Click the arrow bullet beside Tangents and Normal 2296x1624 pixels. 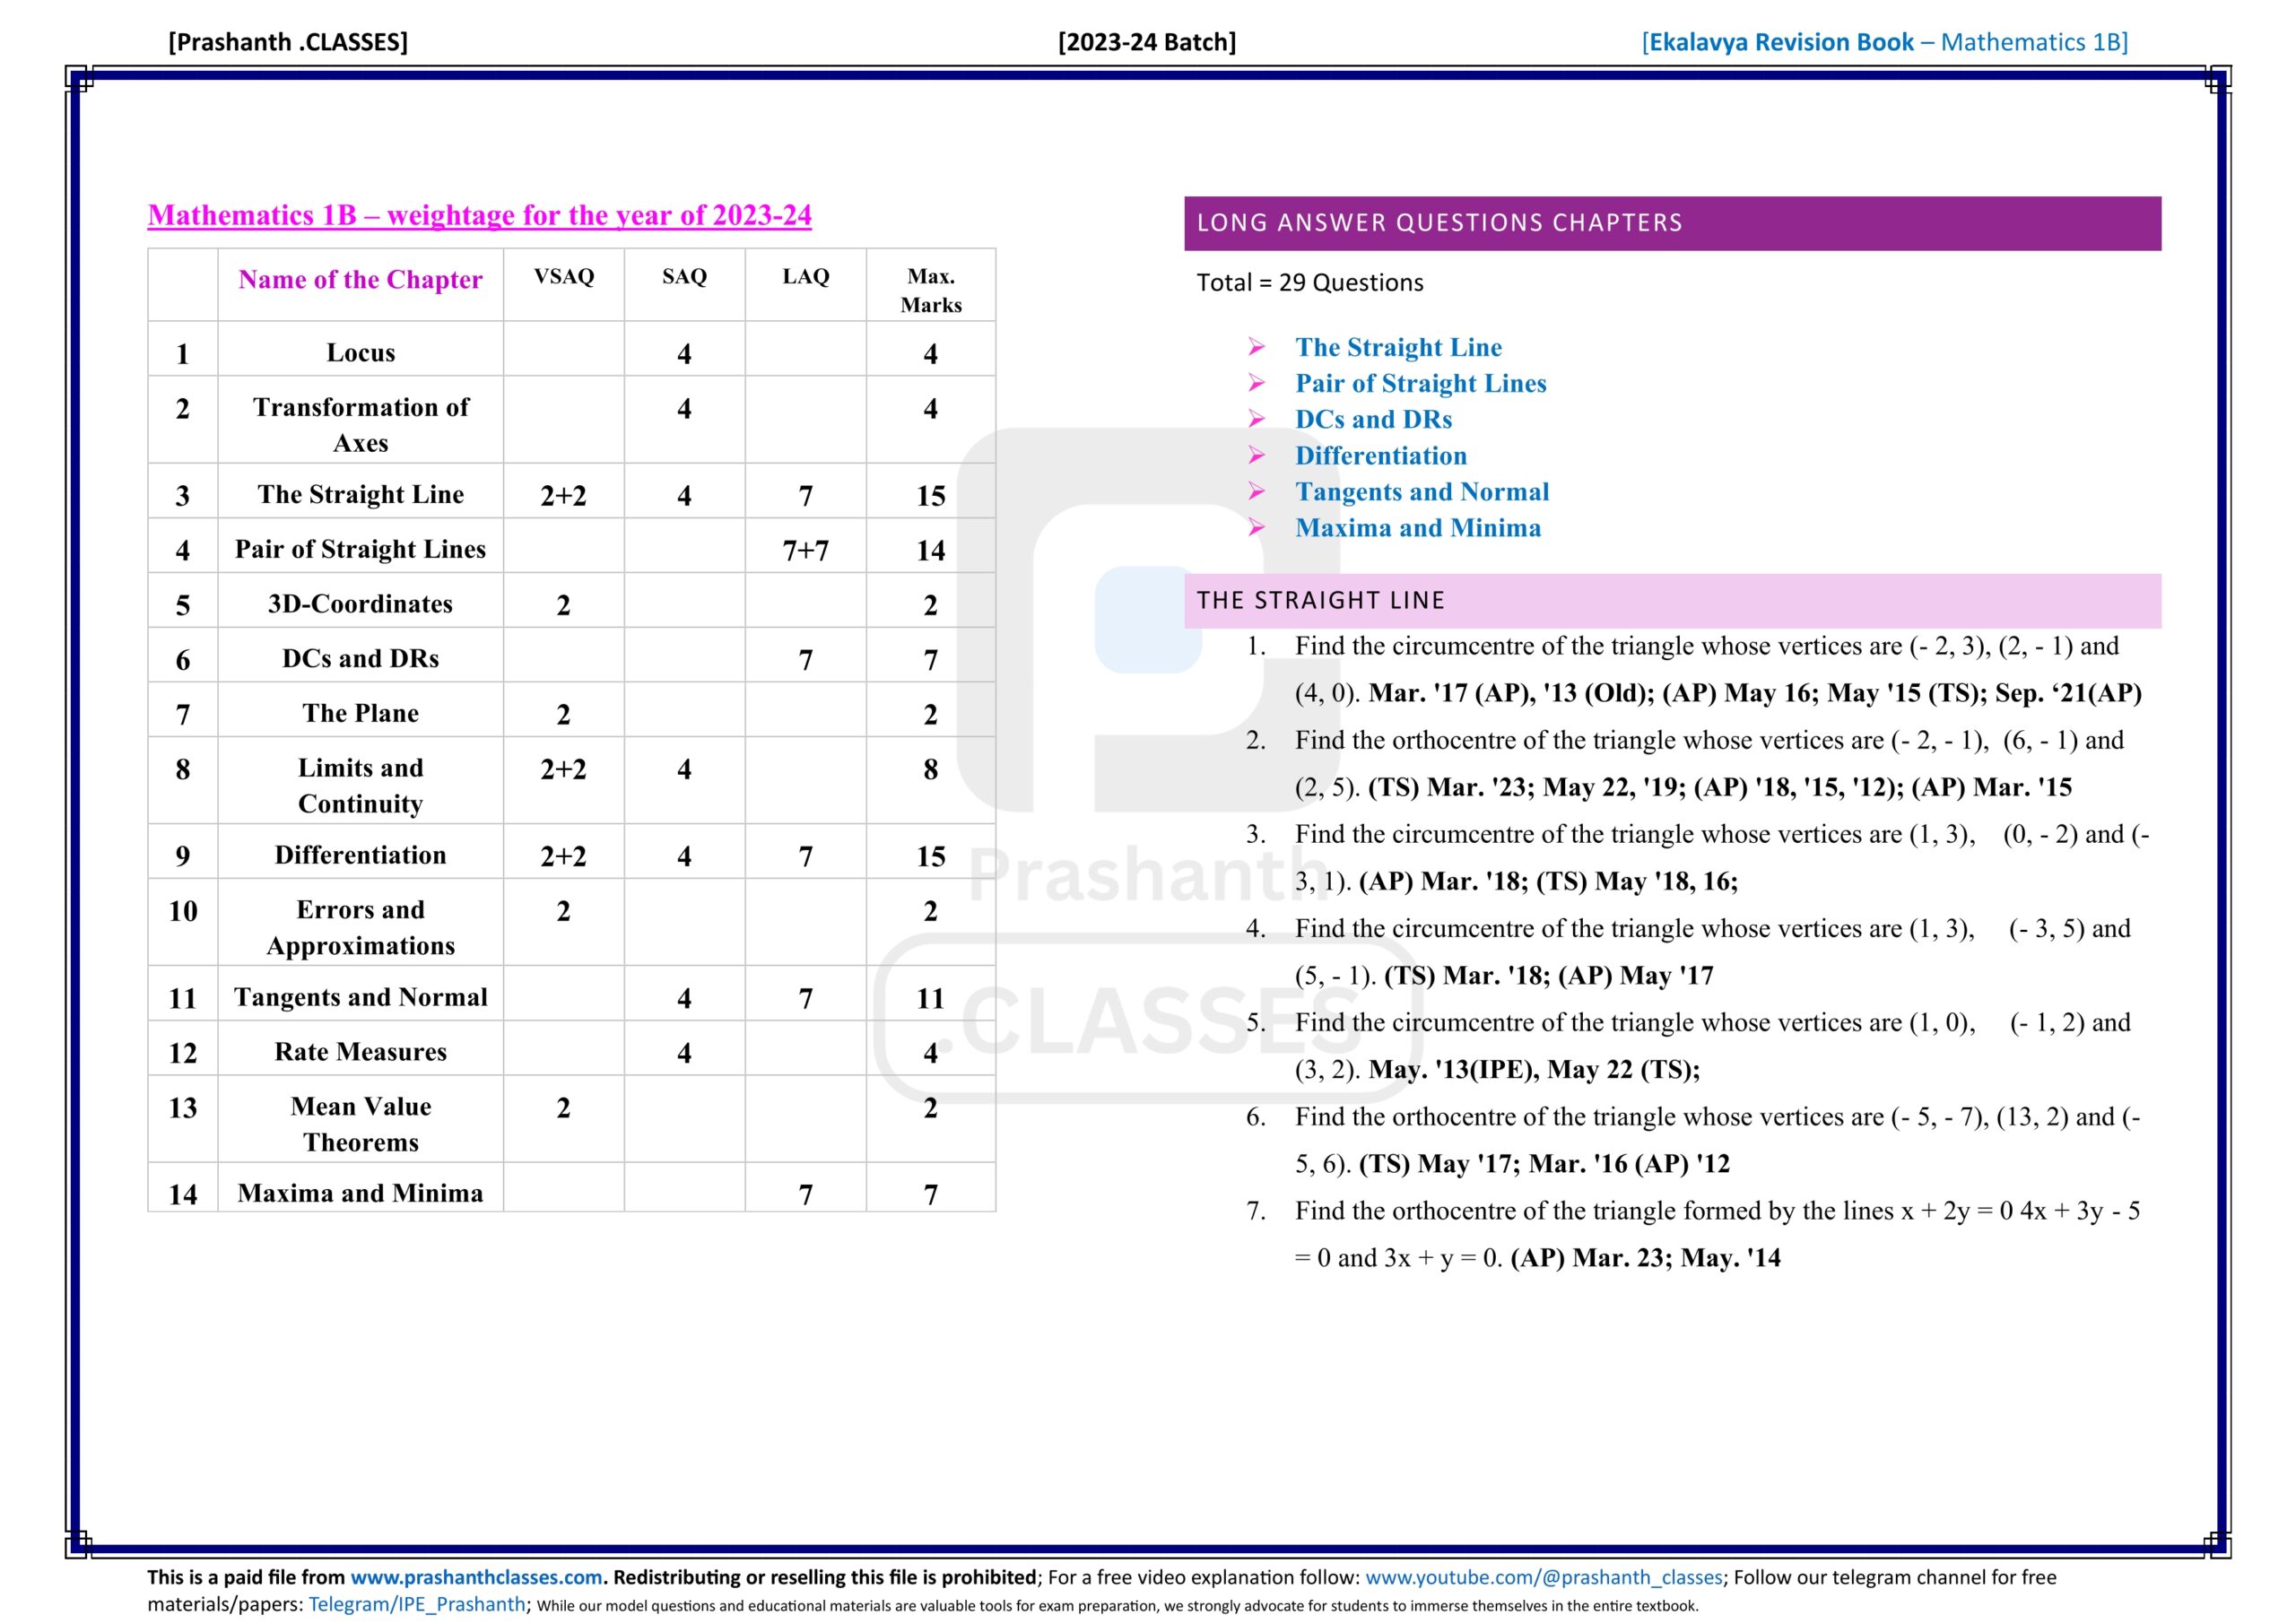click(1256, 491)
